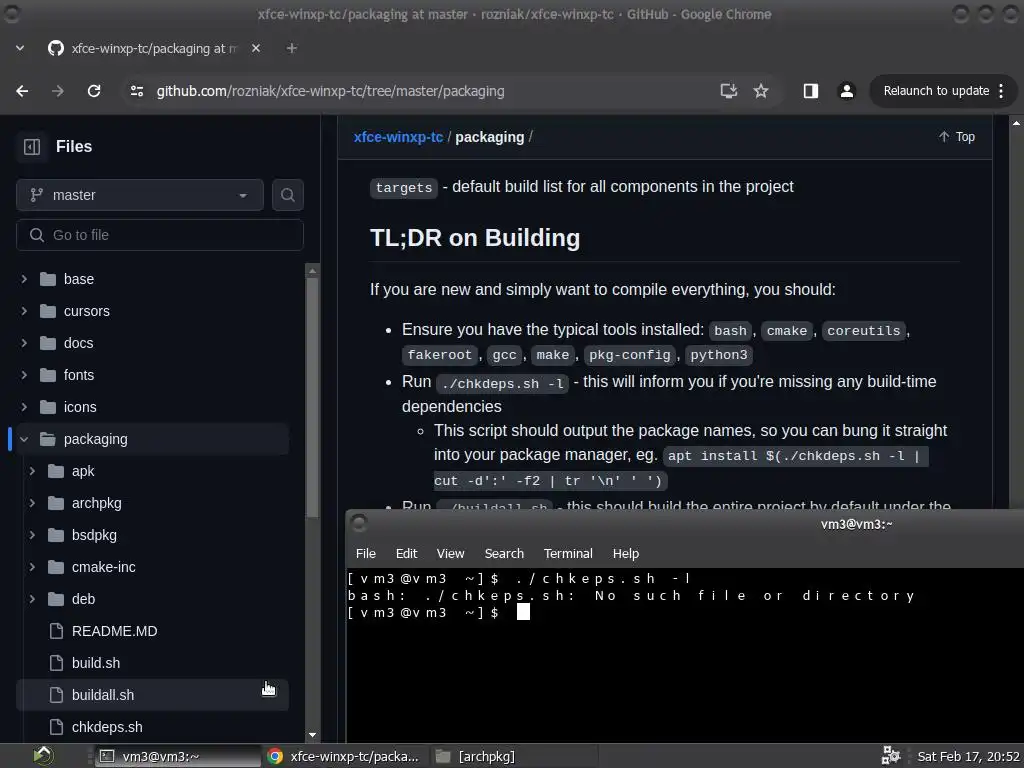Open a new Chrome tab
1024x768 pixels.
point(292,48)
